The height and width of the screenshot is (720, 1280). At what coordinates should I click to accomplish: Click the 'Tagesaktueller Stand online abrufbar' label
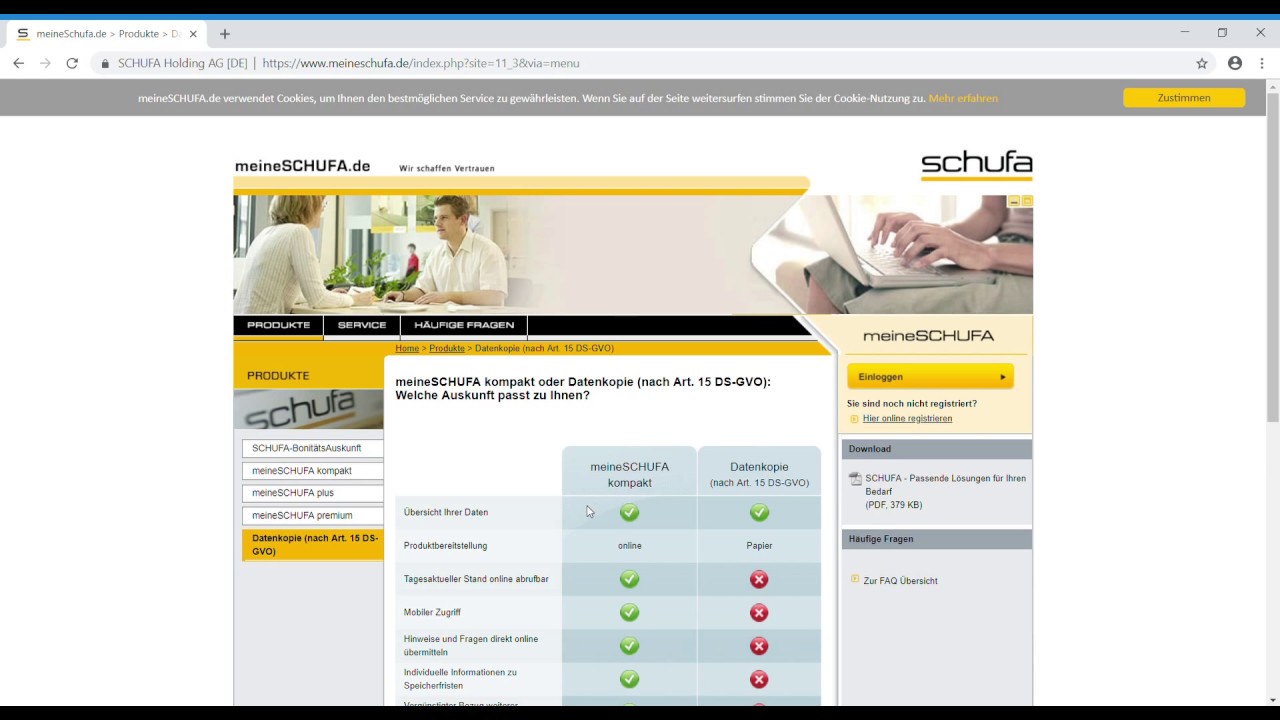click(476, 579)
